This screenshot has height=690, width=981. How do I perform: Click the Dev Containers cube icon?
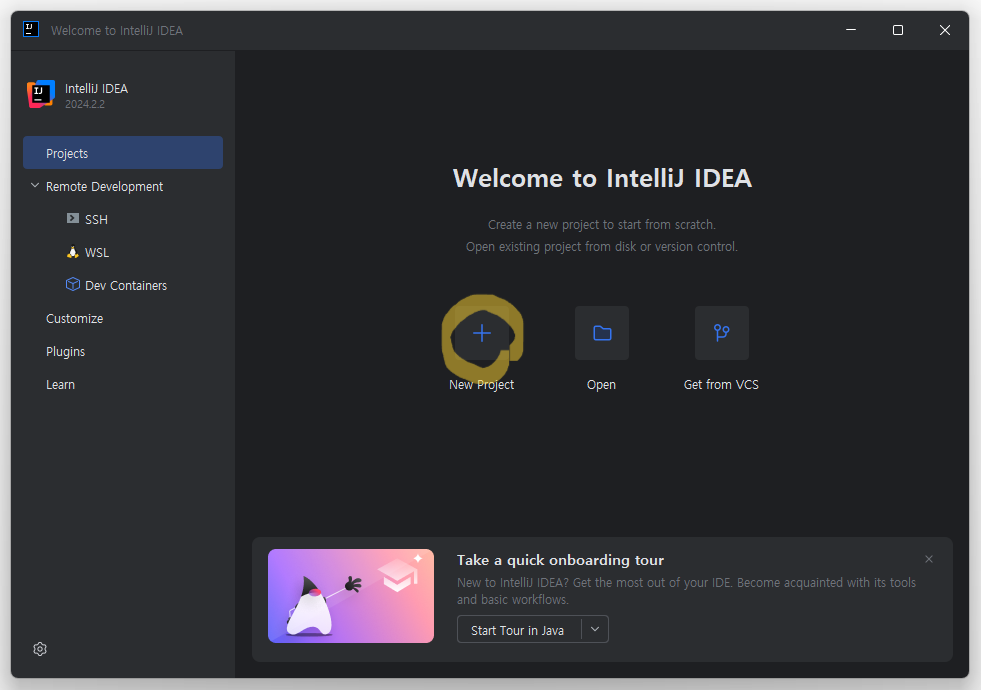click(73, 284)
